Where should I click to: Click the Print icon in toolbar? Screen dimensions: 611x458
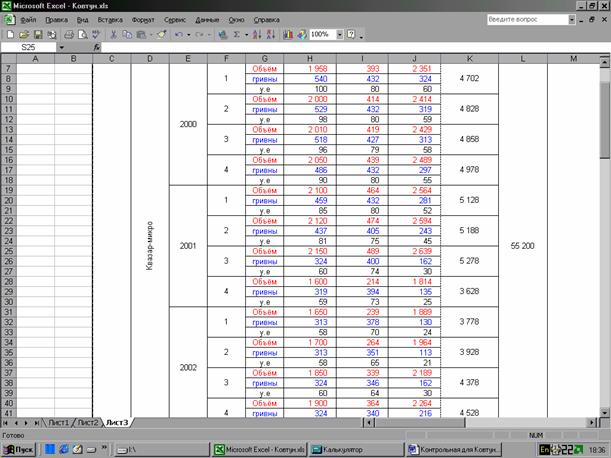68,34
